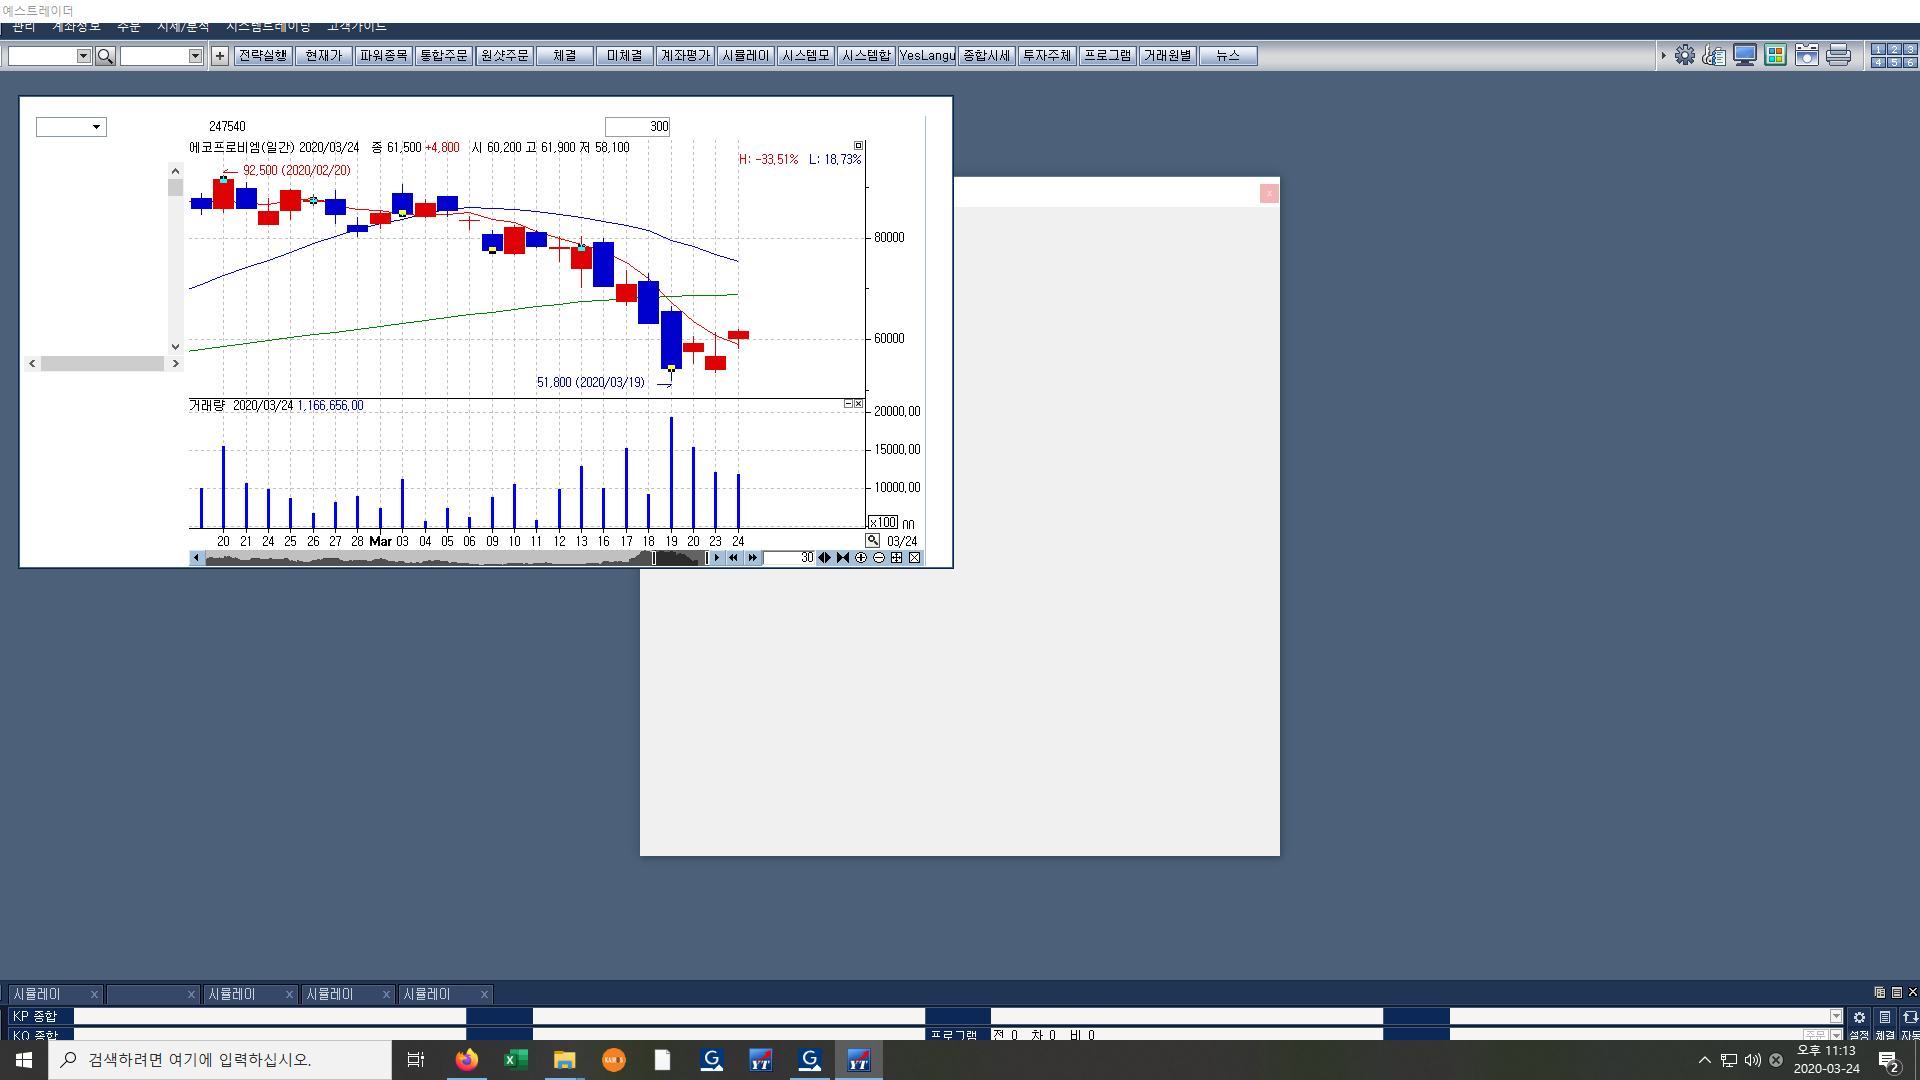Open the dropdown in chart window's top-left

96,127
